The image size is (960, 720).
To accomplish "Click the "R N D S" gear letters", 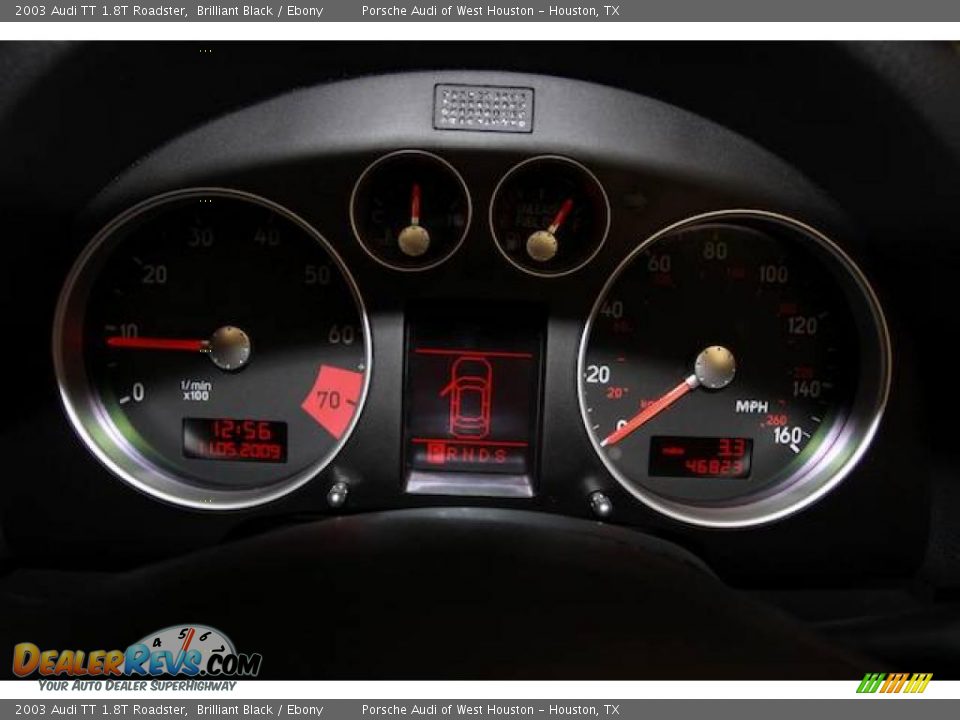I will pyautogui.click(x=476, y=455).
